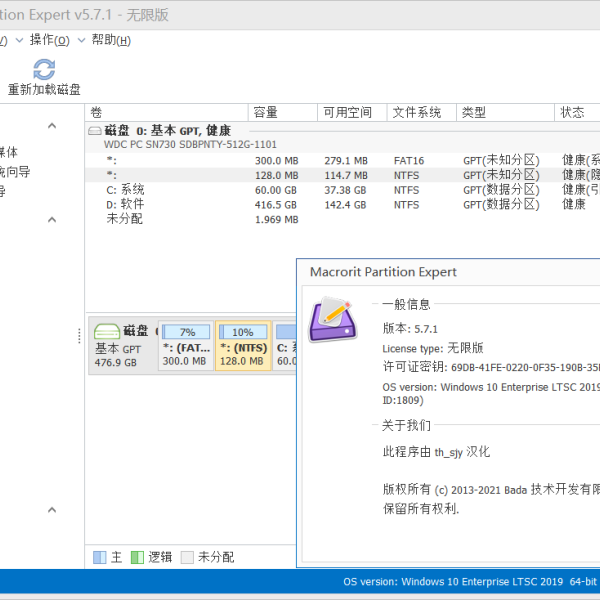
Task: Click the disk icon beside 磁盘 0 heading
Action: pyautogui.click(x=95, y=131)
